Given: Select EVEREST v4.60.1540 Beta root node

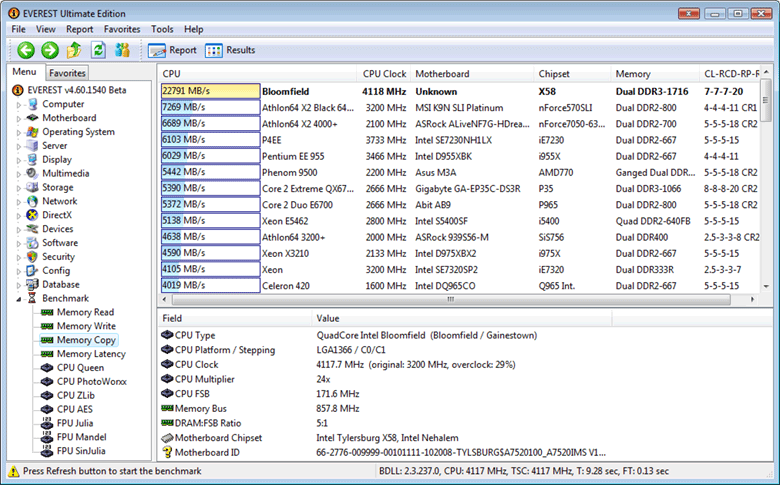Looking at the screenshot, I should tap(77, 90).
